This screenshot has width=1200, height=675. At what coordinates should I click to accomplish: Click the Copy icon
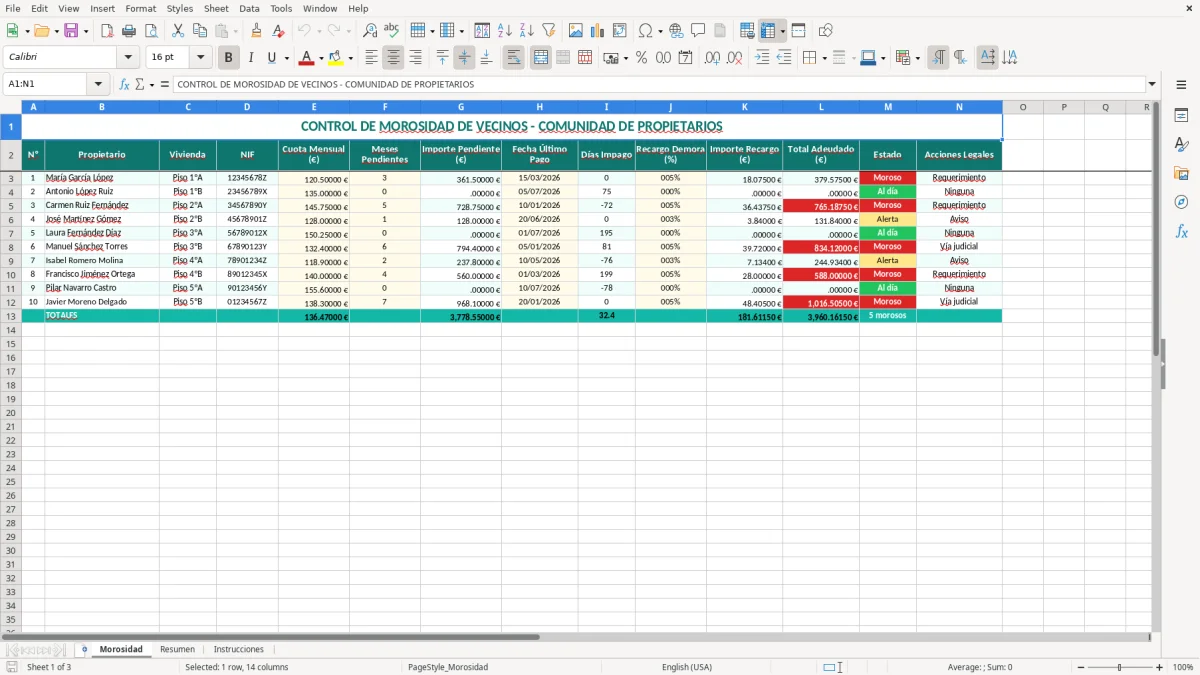(x=200, y=31)
